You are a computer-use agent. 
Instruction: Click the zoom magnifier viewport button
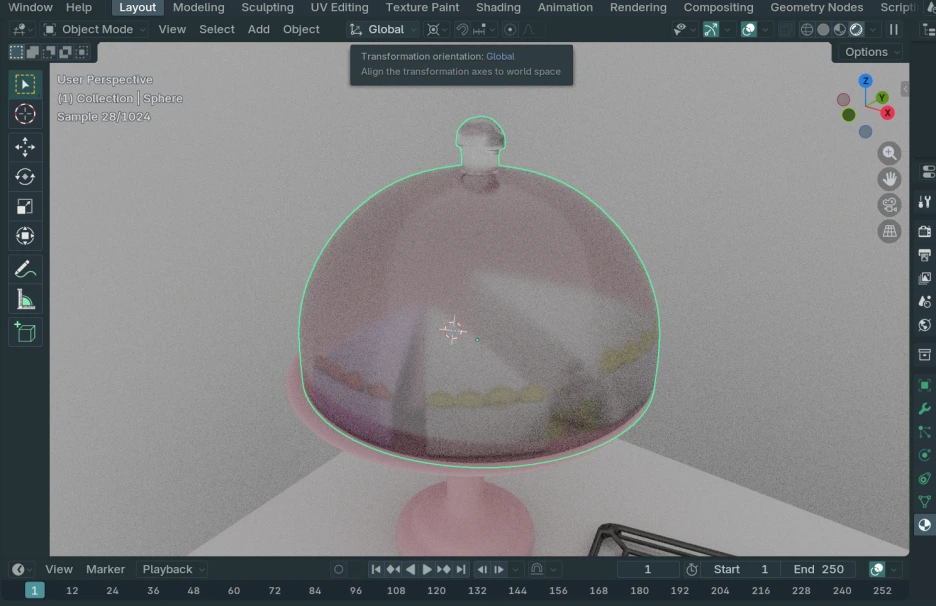tap(889, 153)
